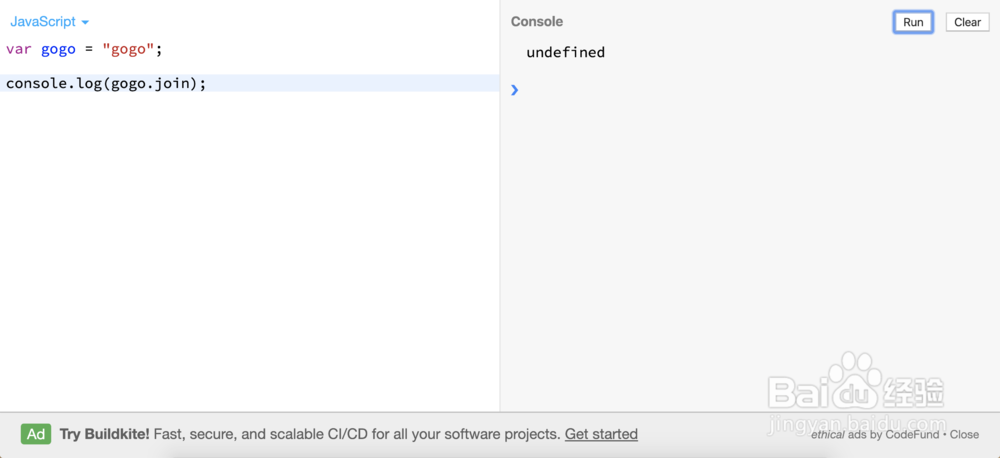1000x458 pixels.
Task: Click the arrow next to JavaScript
Action: pos(85,23)
